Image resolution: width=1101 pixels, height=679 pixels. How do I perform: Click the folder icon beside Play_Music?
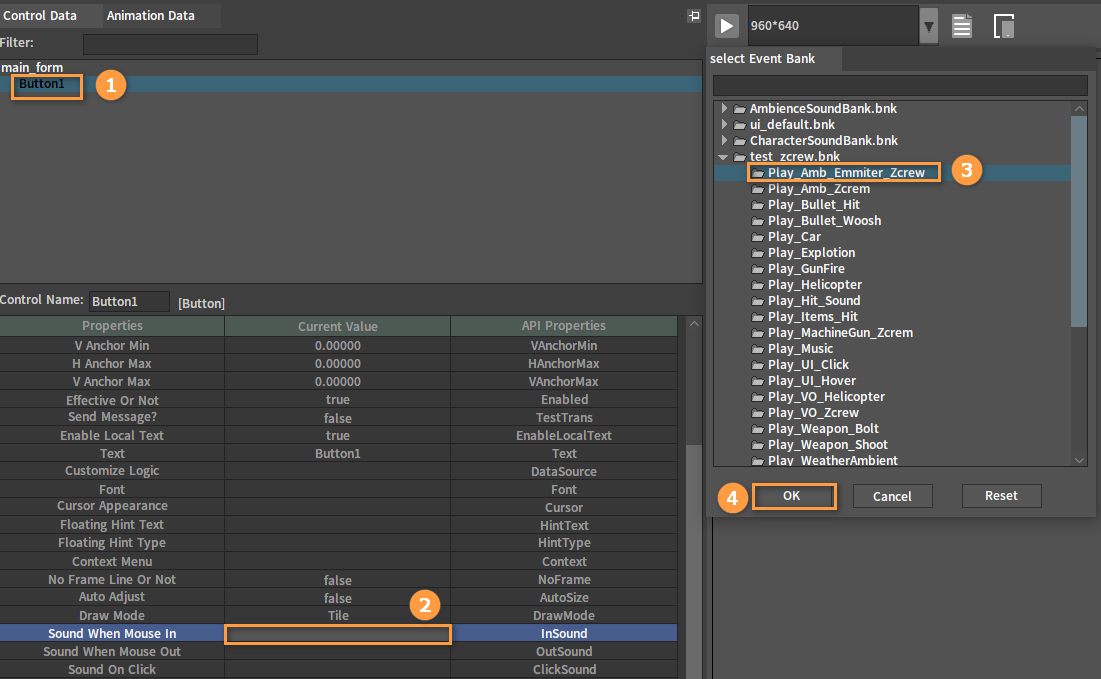click(758, 349)
